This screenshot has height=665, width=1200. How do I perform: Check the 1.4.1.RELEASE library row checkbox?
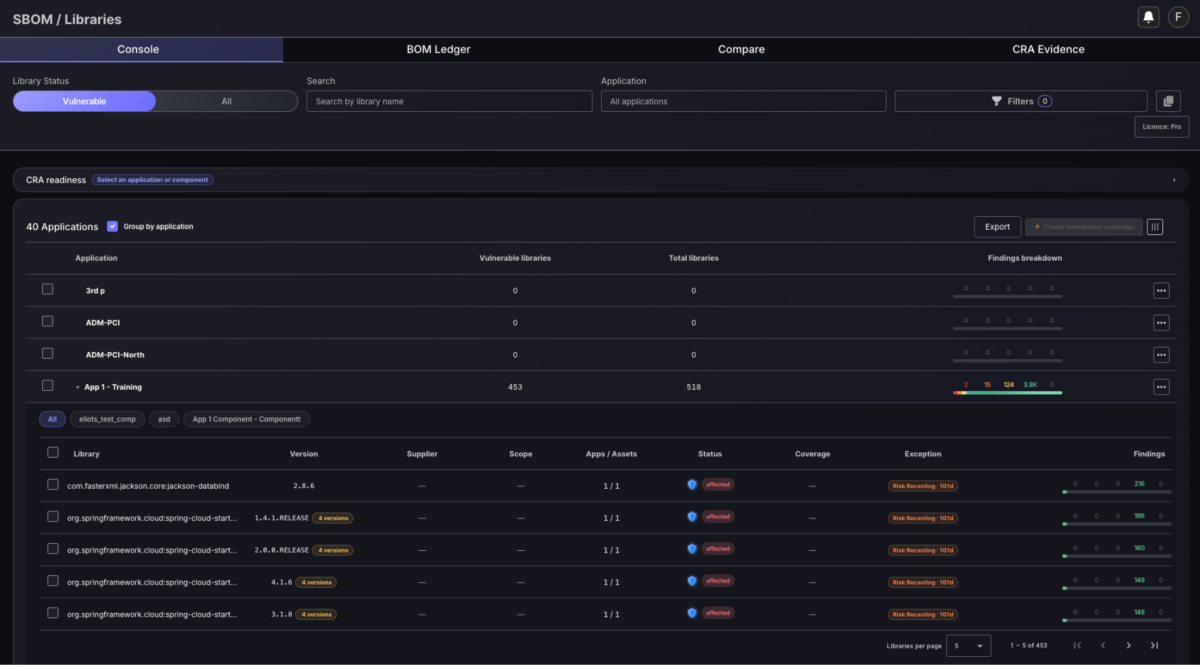pyautogui.click(x=53, y=516)
